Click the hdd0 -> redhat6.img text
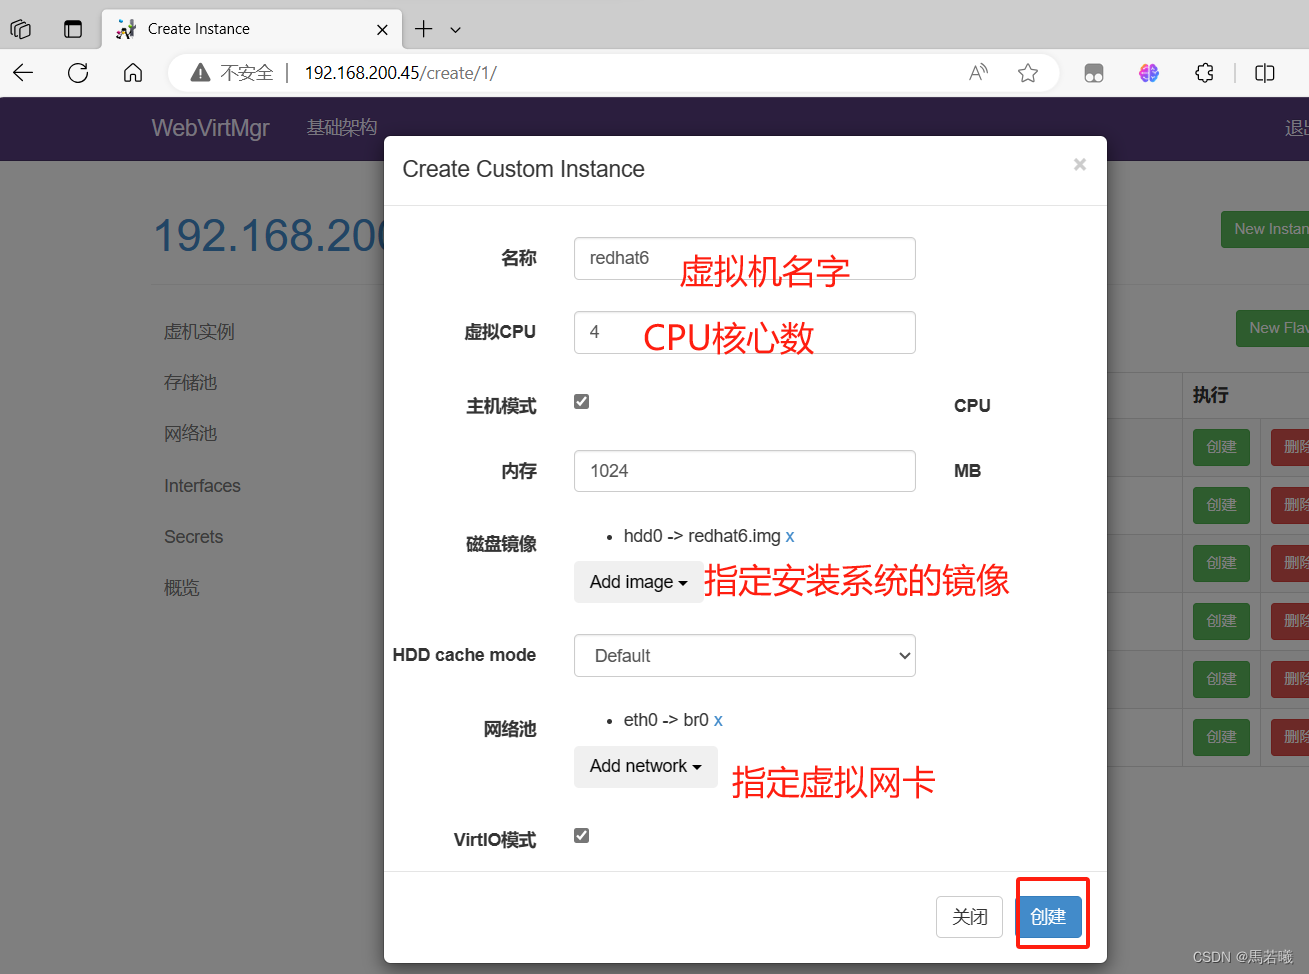The height and width of the screenshot is (974, 1309). tap(702, 537)
